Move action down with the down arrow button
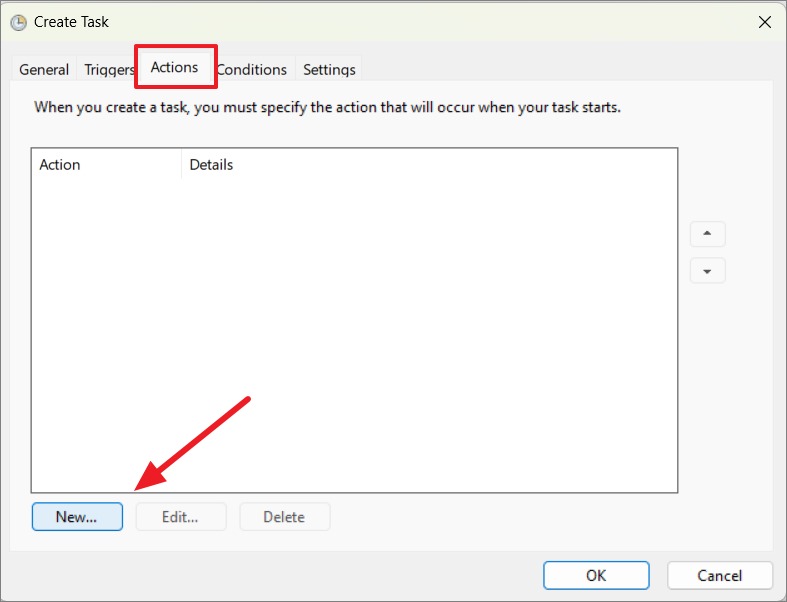Screen dimensions: 787x602 pos(708,271)
